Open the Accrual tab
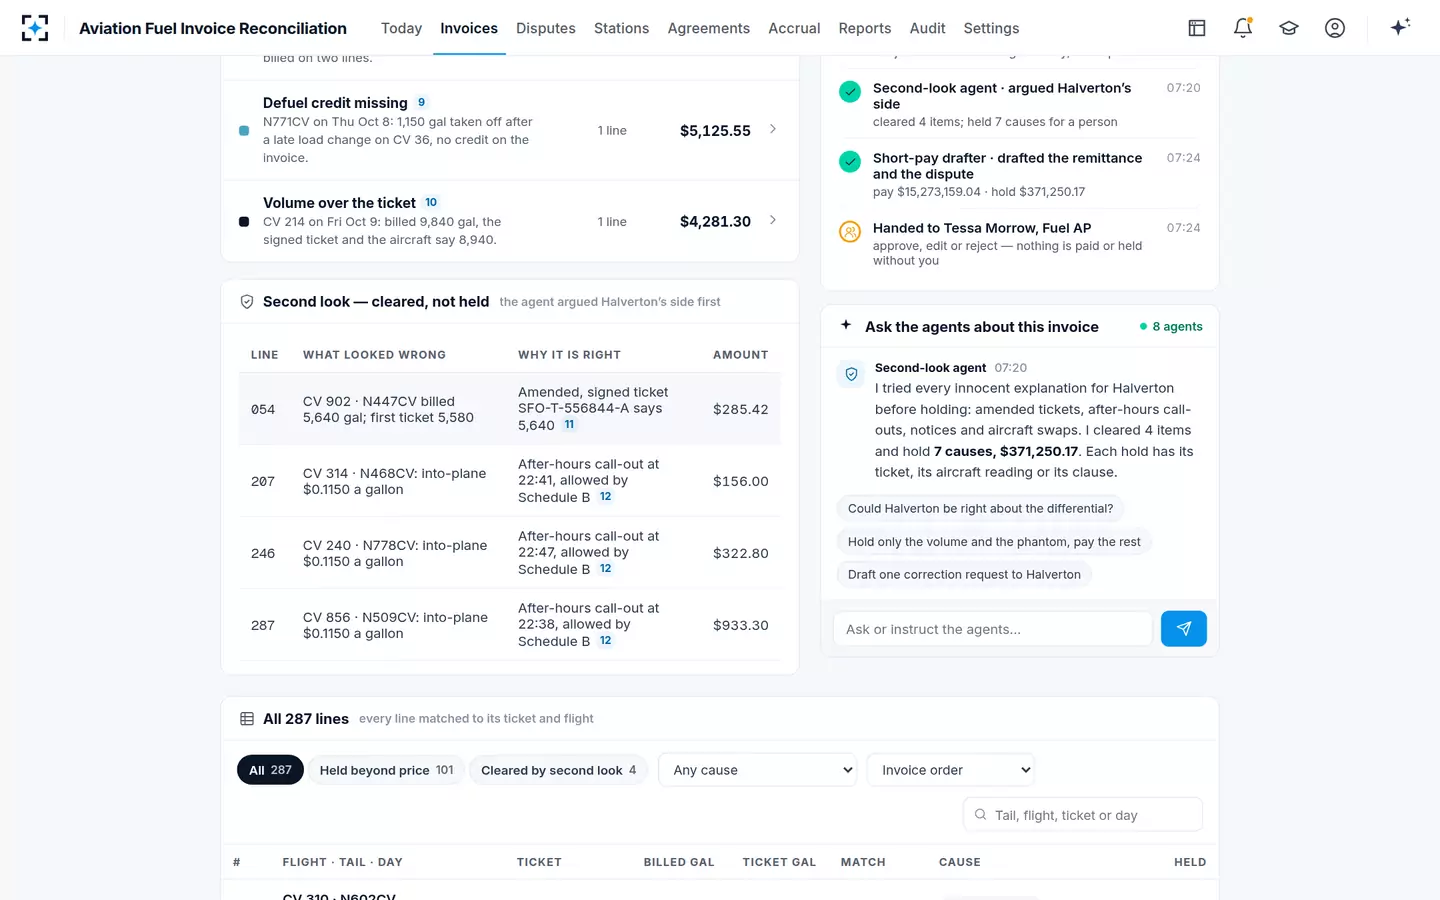Image resolution: width=1440 pixels, height=900 pixels. click(794, 28)
